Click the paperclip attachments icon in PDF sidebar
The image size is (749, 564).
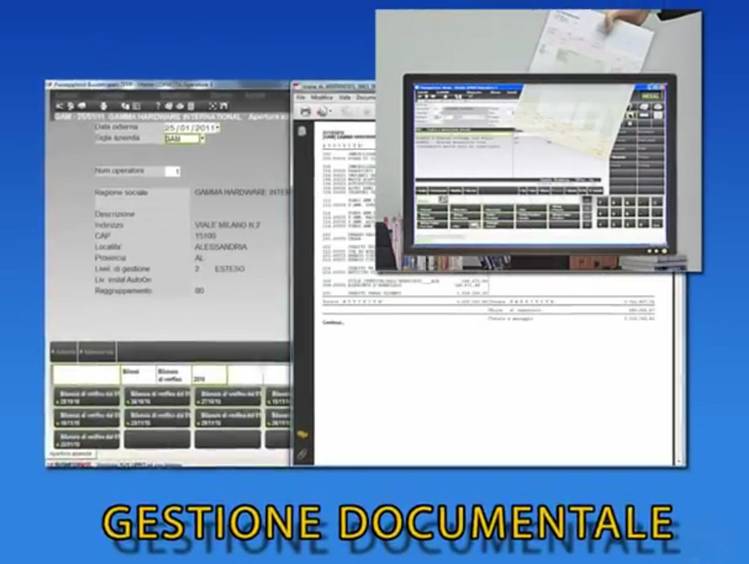[301, 454]
